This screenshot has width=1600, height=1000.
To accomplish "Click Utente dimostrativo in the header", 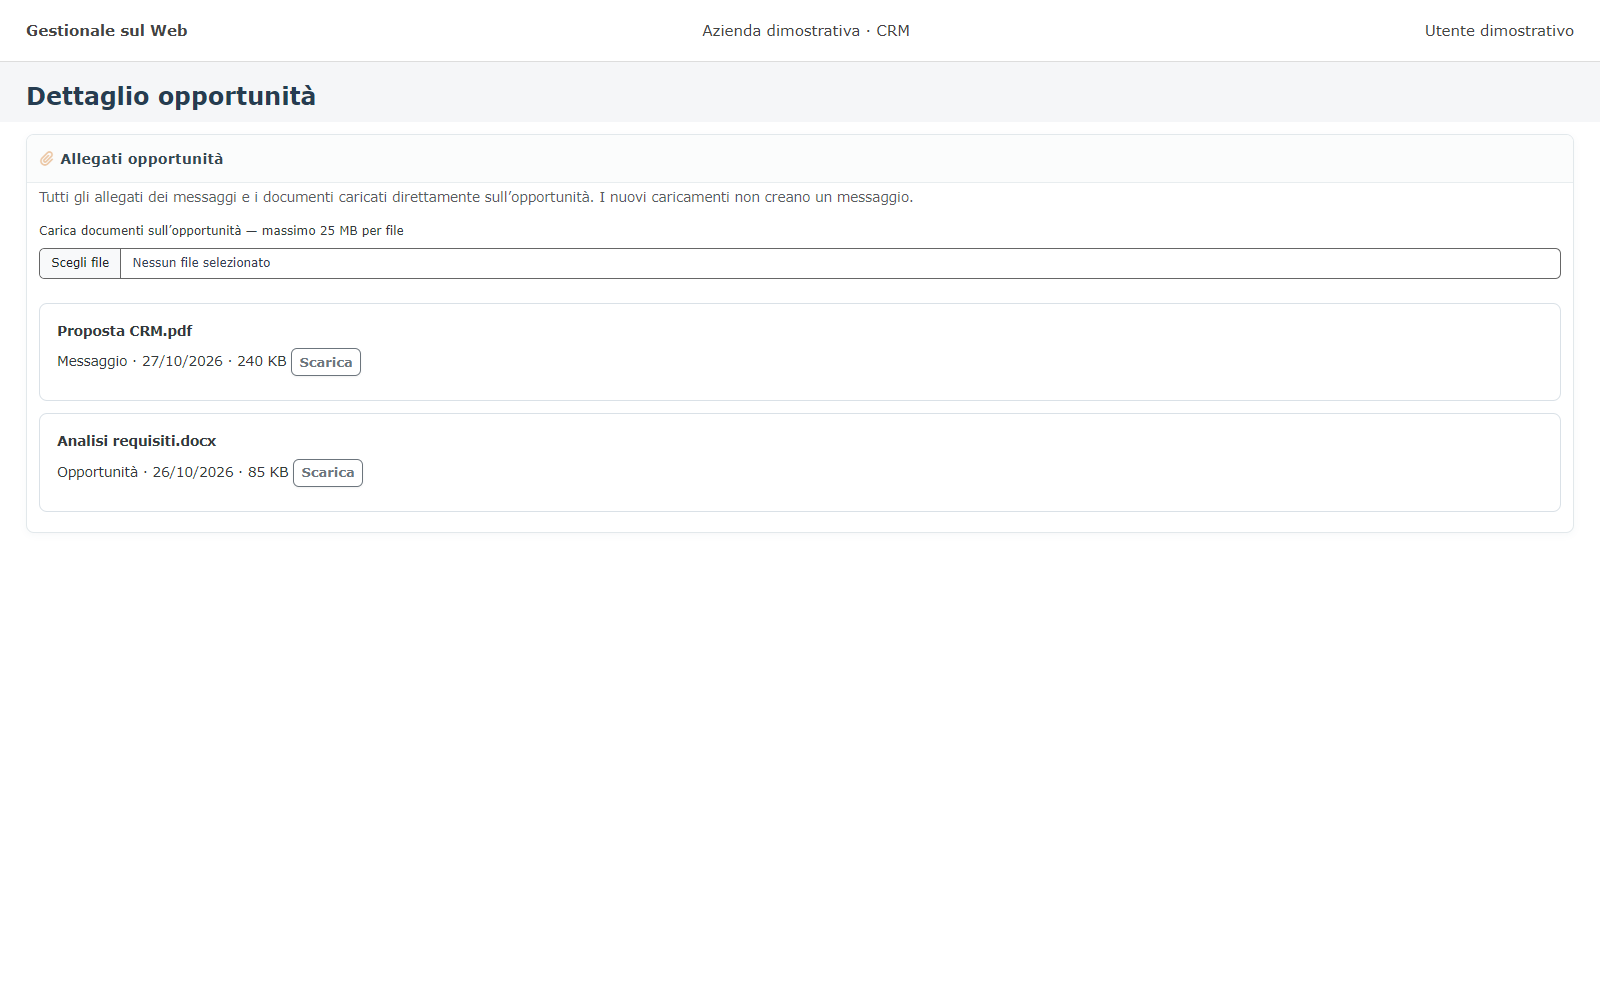I will tap(1499, 31).
